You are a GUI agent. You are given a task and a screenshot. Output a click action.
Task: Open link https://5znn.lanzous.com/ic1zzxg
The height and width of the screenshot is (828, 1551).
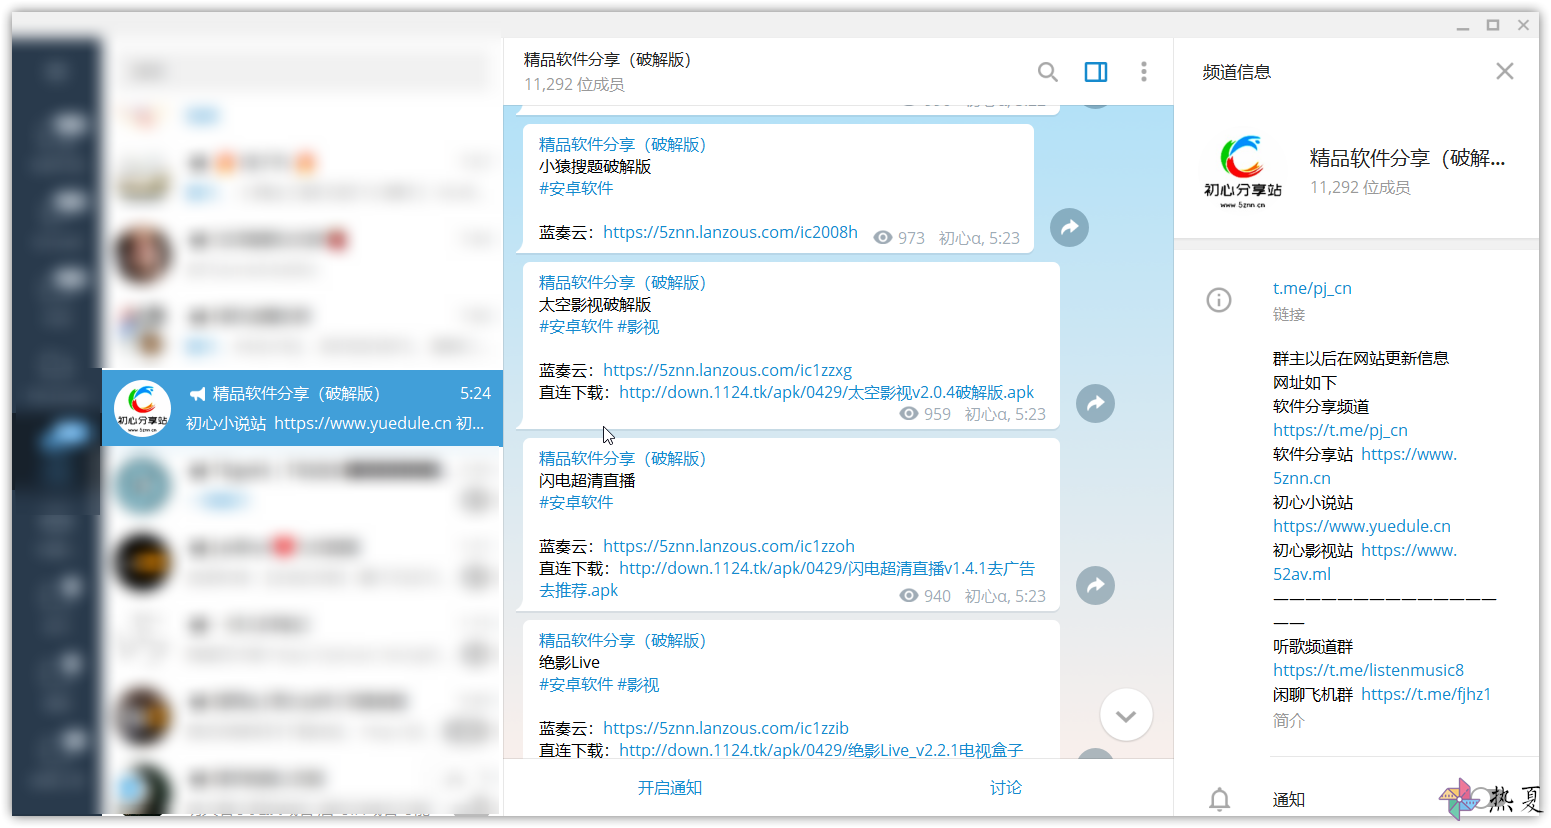click(727, 370)
